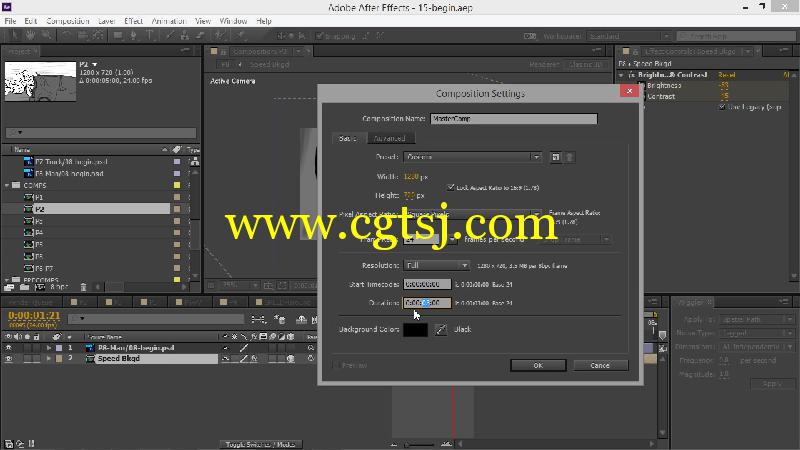Select the Clone Stamp tool
This screenshot has width=800, height=450.
click(x=185, y=35)
